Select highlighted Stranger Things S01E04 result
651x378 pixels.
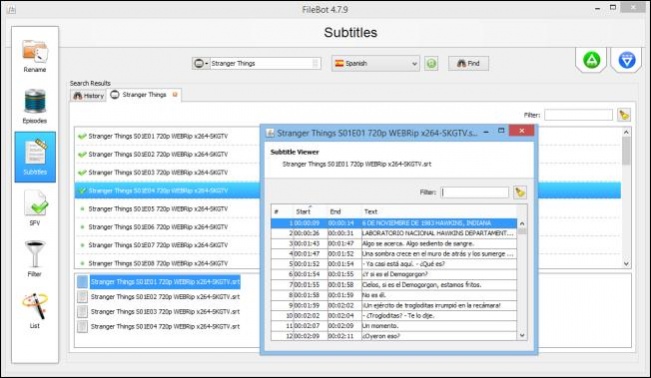(x=168, y=191)
